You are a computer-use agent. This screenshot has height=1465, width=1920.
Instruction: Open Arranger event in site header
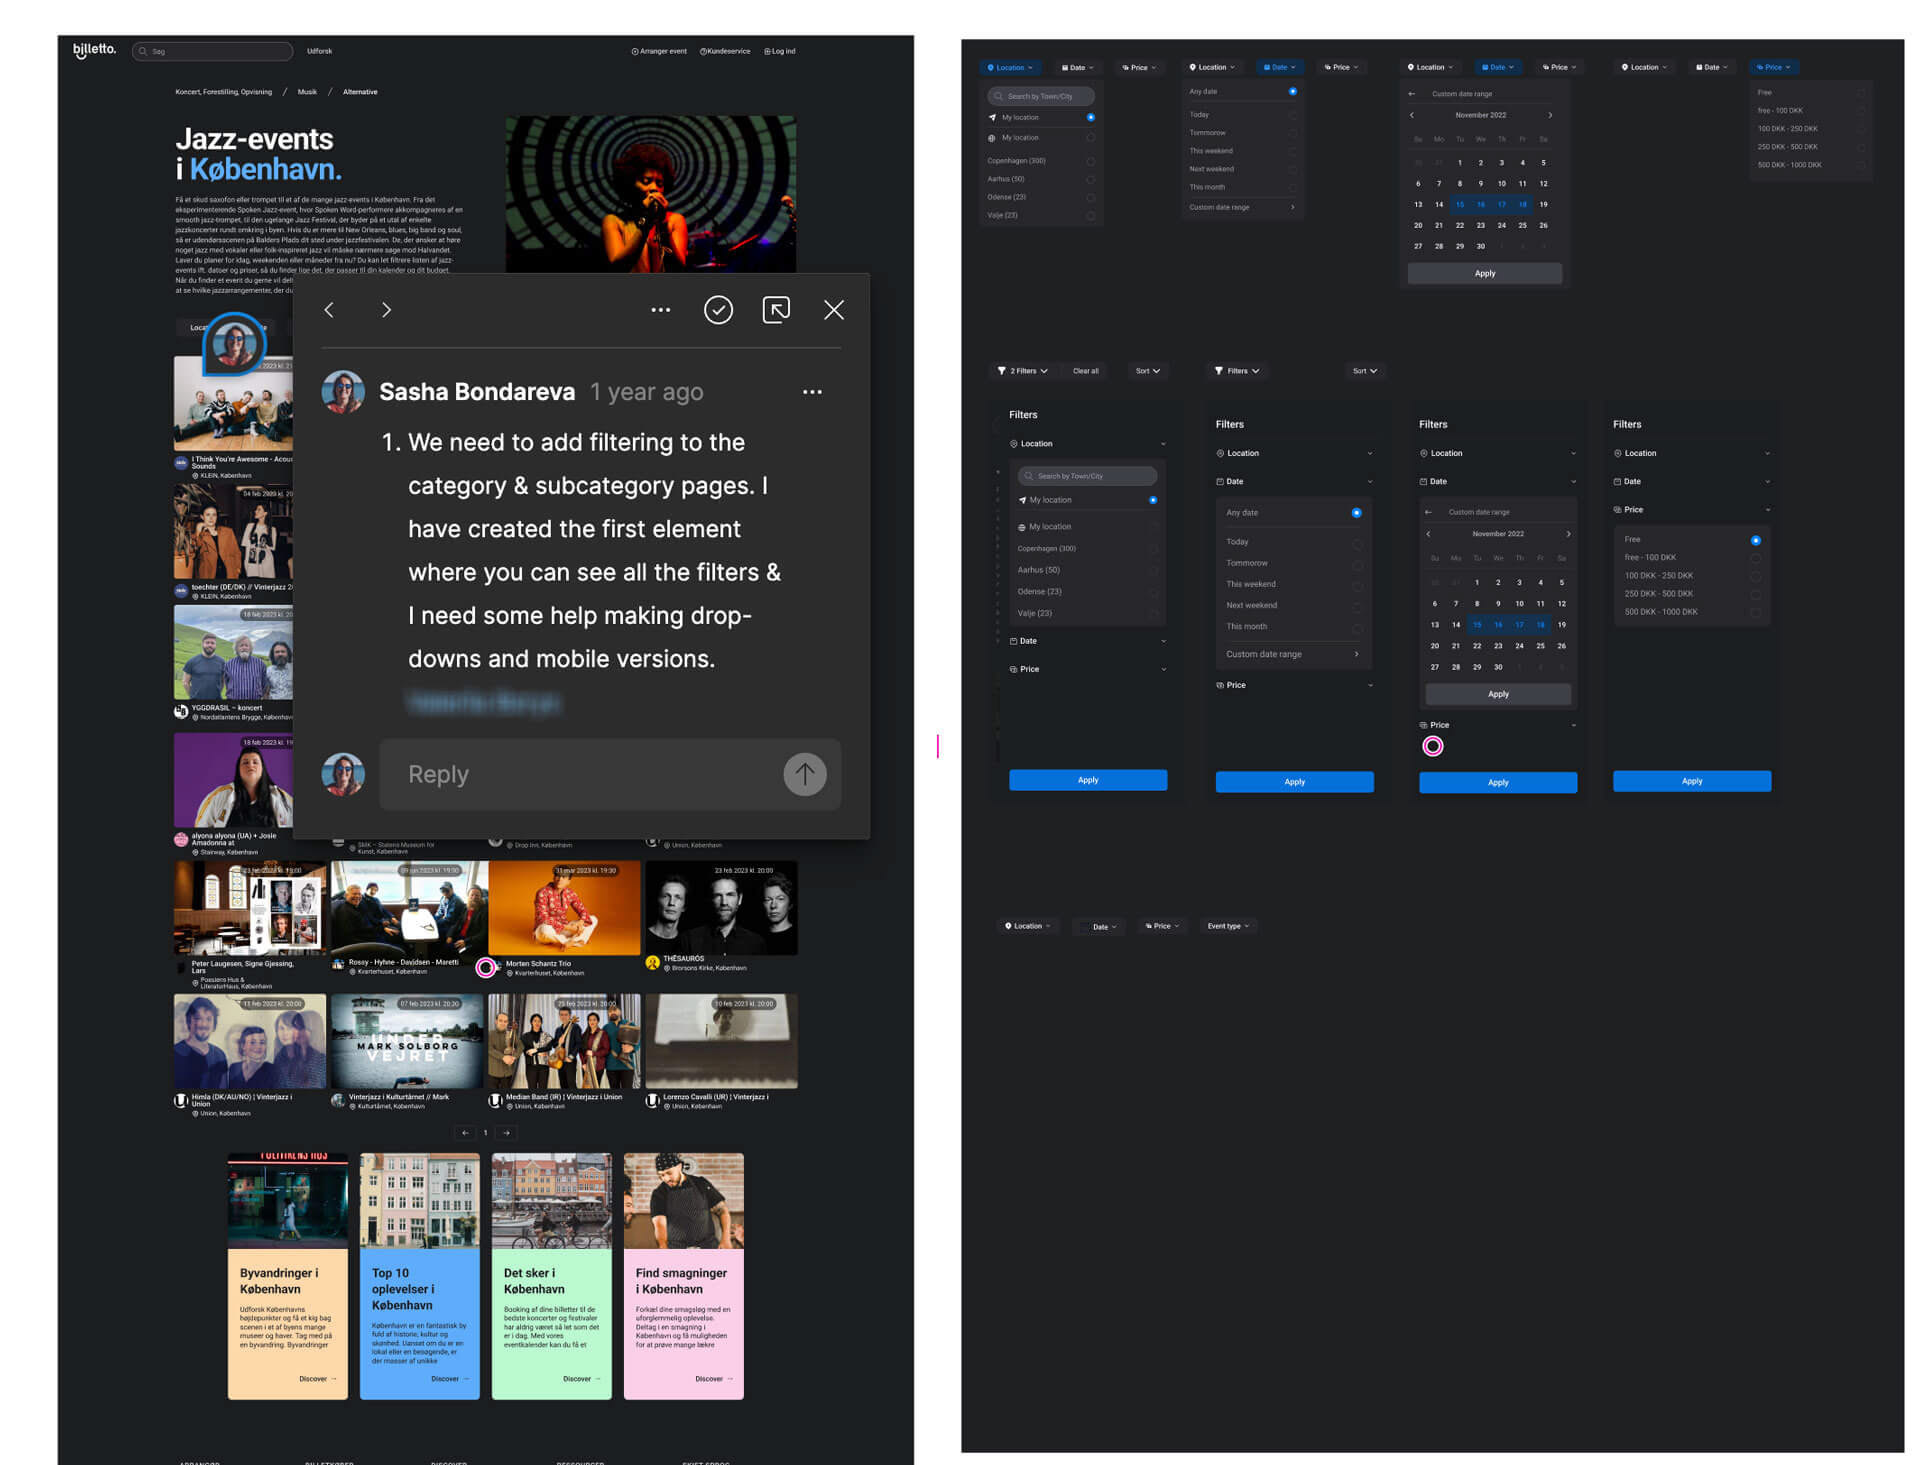(659, 51)
